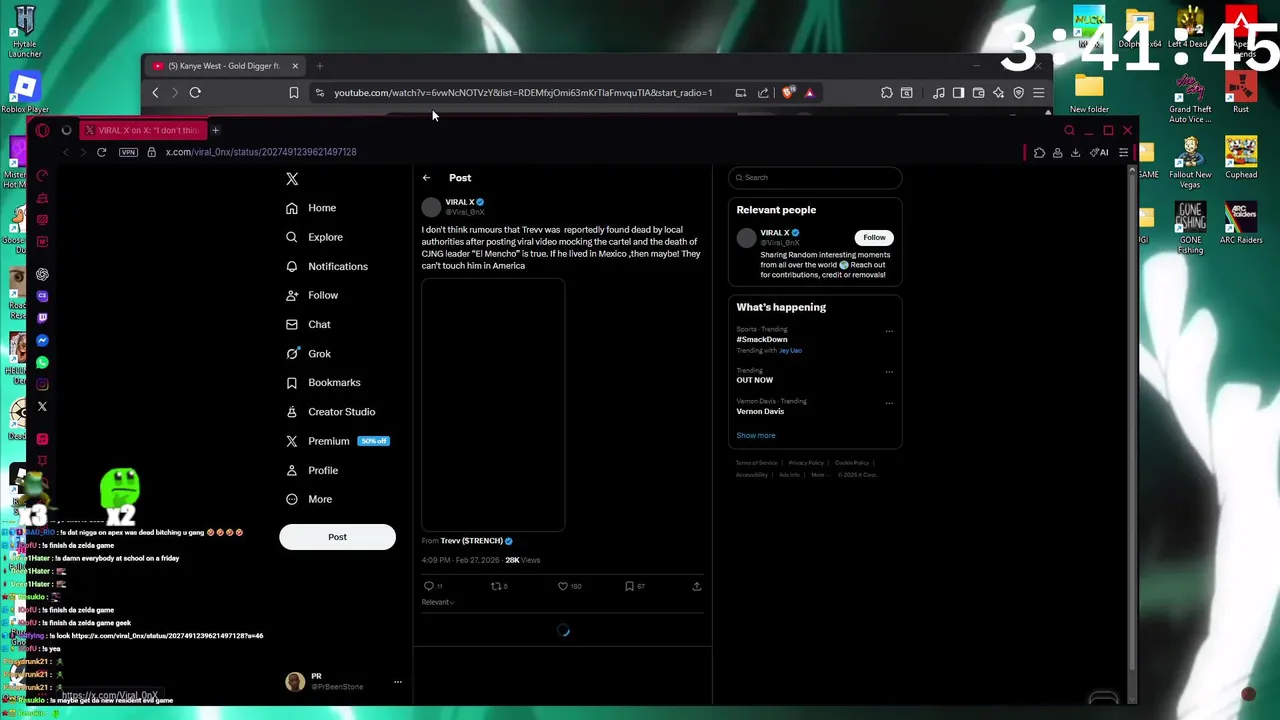Click the Opera AI toolbar button
This screenshot has width=1280, height=720.
1100,153
